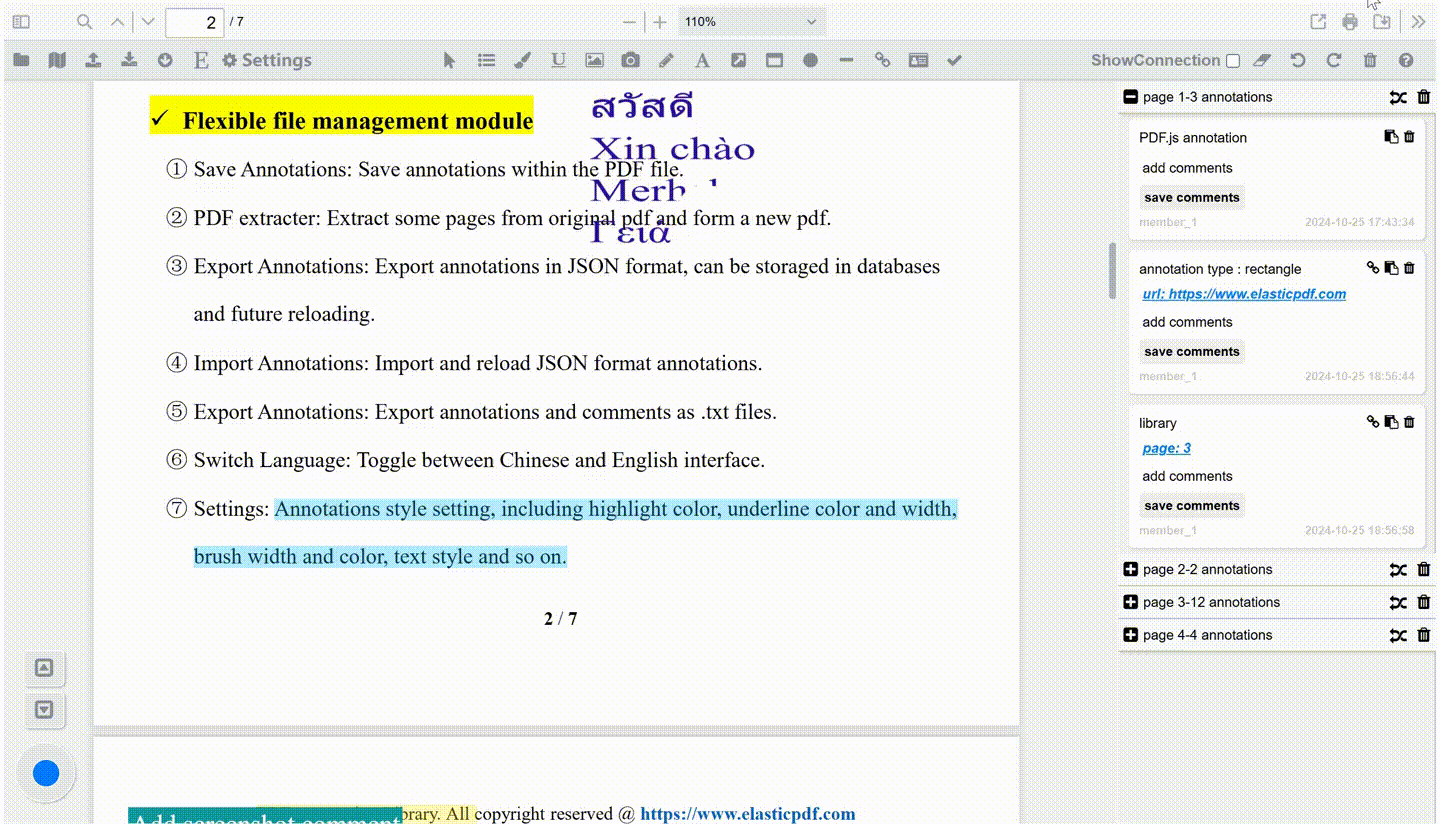The width and height of the screenshot is (1440, 824).
Task: Save comments on library annotation
Action: tap(1192, 505)
